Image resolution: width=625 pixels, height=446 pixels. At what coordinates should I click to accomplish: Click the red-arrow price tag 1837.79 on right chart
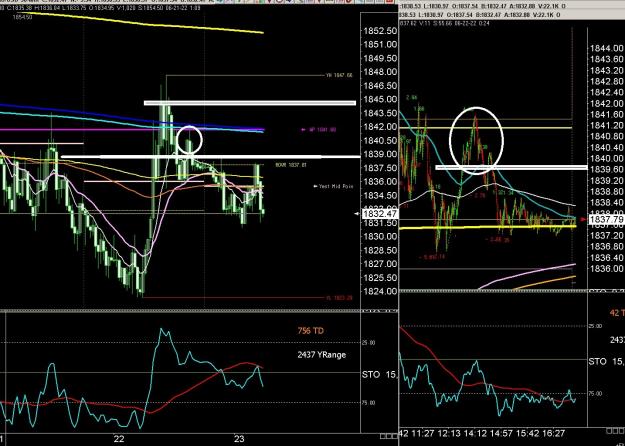point(606,220)
